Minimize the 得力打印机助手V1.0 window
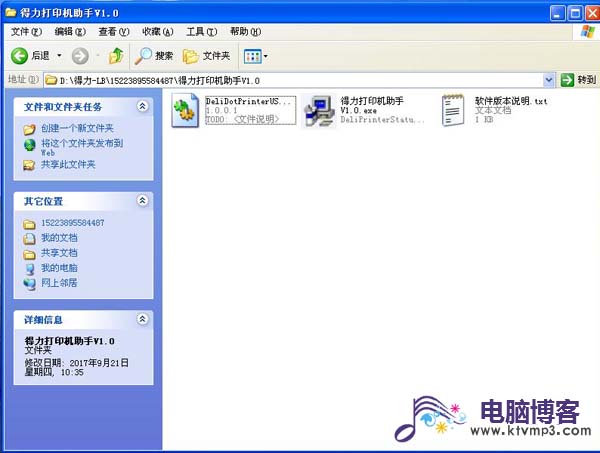 pos(557,13)
